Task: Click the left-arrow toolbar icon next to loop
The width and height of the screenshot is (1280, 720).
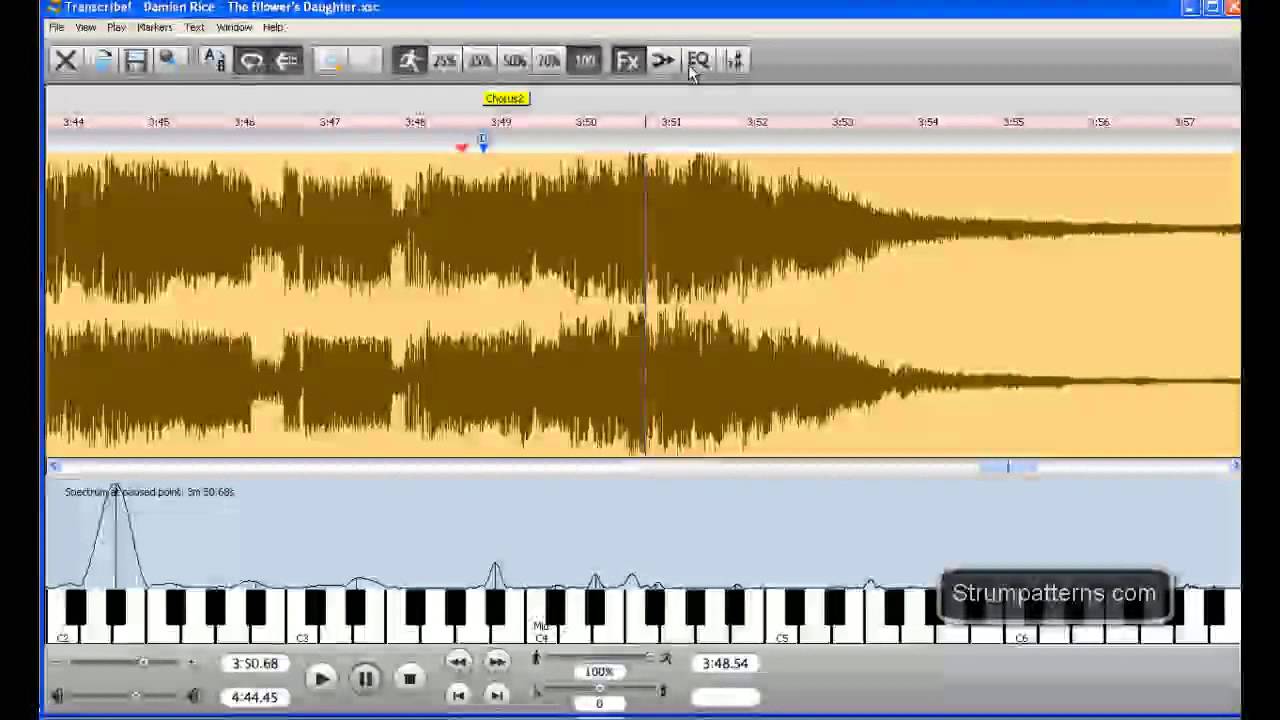Action: click(286, 61)
